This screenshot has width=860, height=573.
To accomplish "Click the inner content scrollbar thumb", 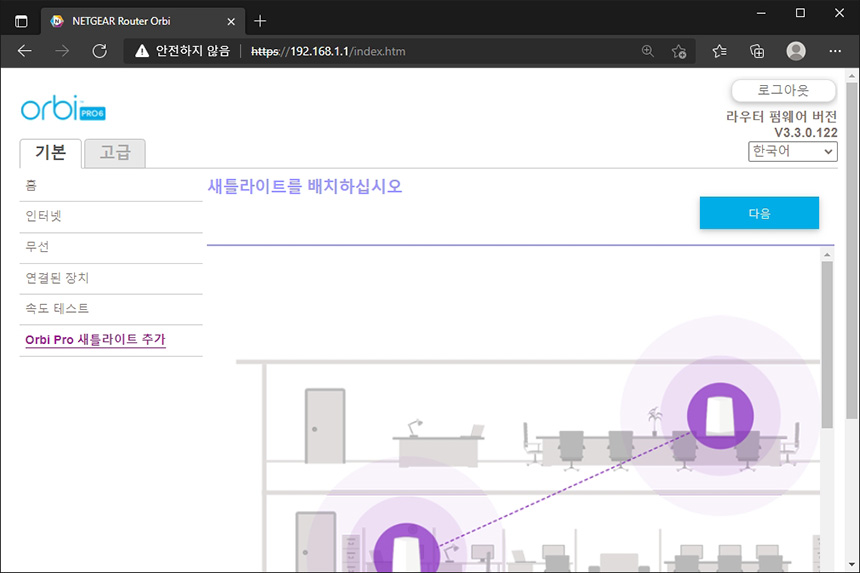I will [827, 344].
